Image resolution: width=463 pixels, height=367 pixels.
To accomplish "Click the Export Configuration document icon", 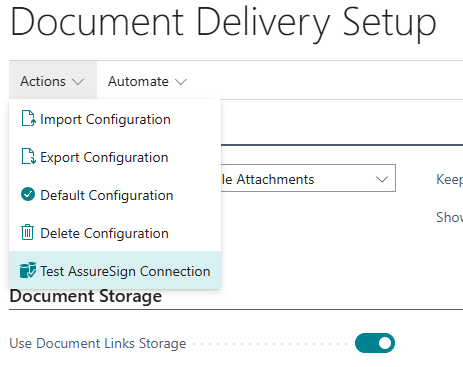I will coord(28,157).
